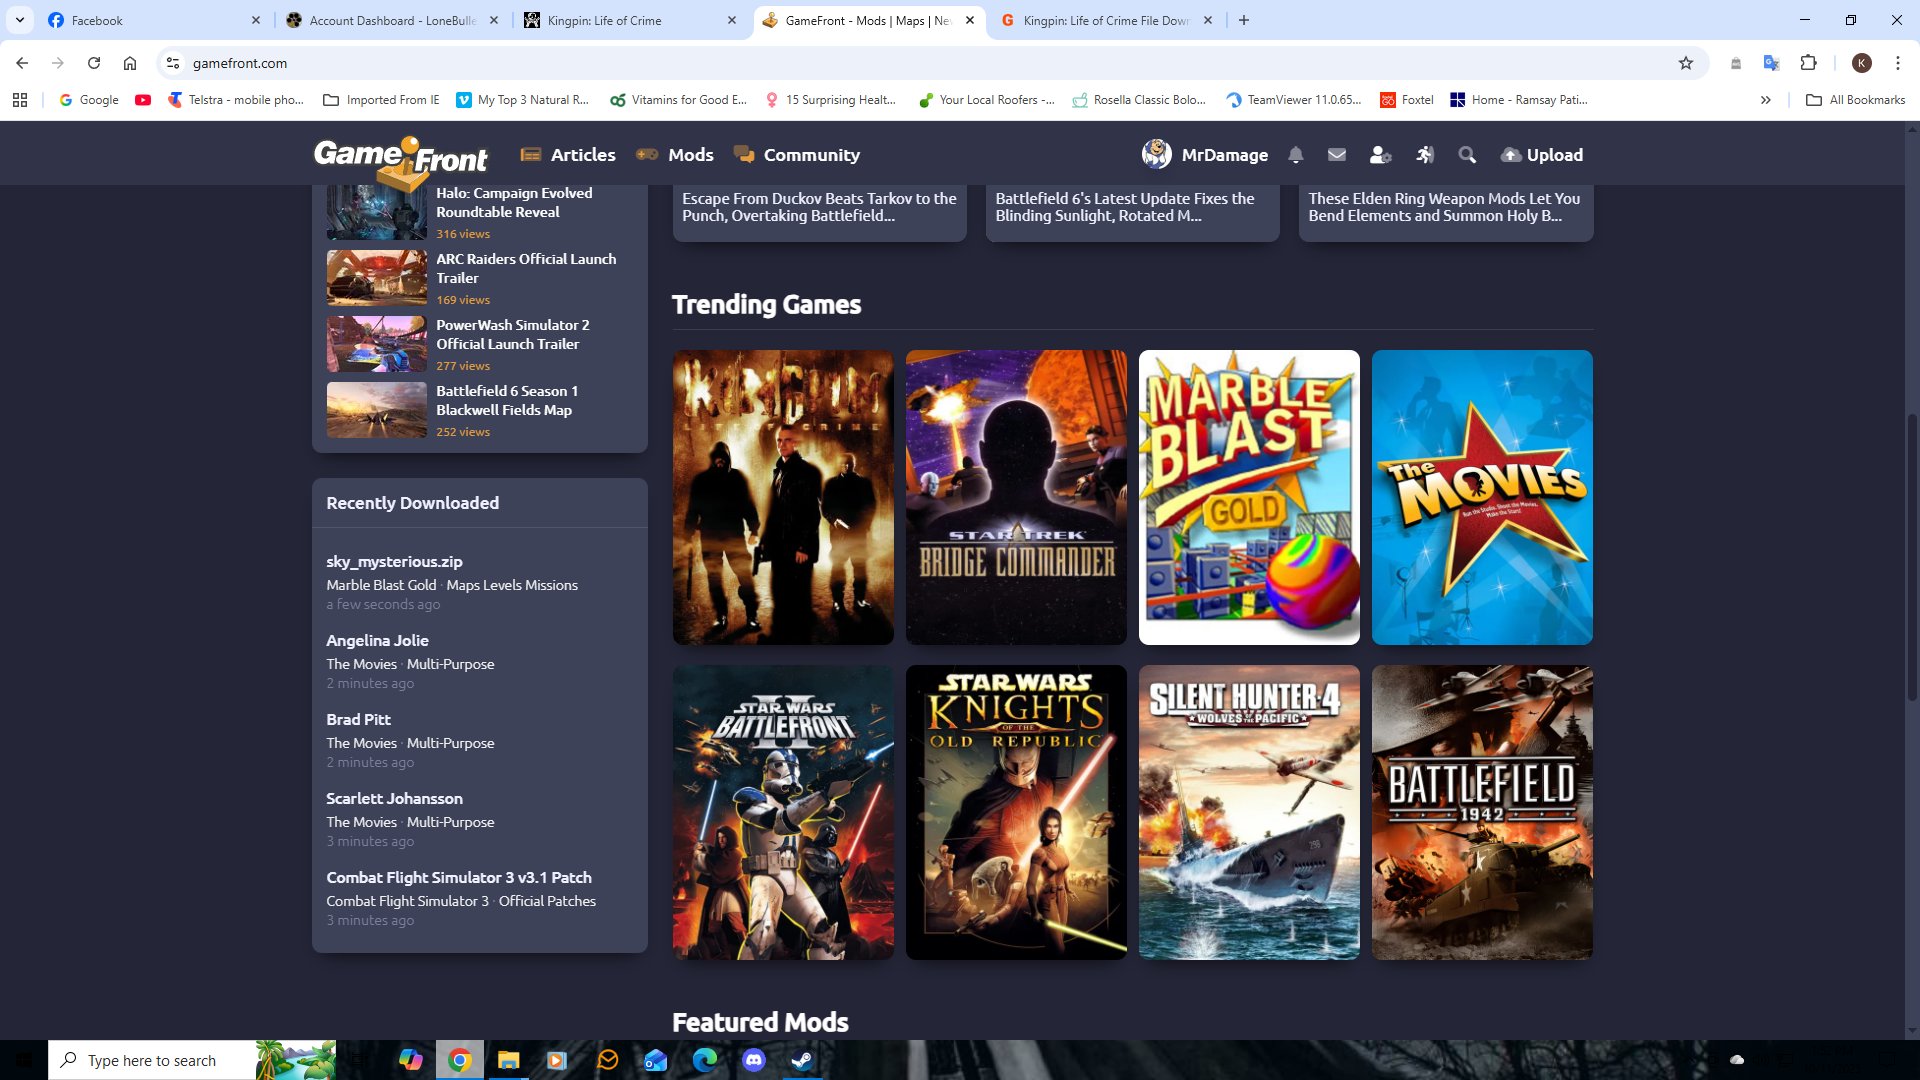The height and width of the screenshot is (1080, 1920).
Task: Expand the hidden bookmarks chevron
Action: 1765,100
